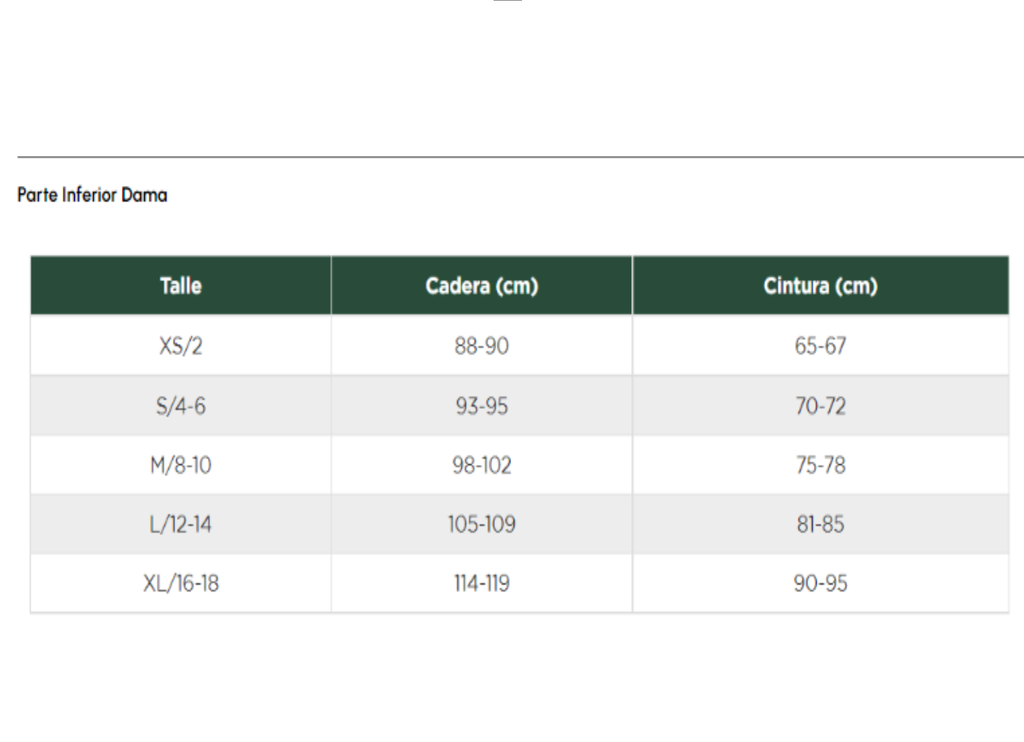Click the 75-78 waist measurement cell
Screen dimensions: 1024x742
[820, 465]
